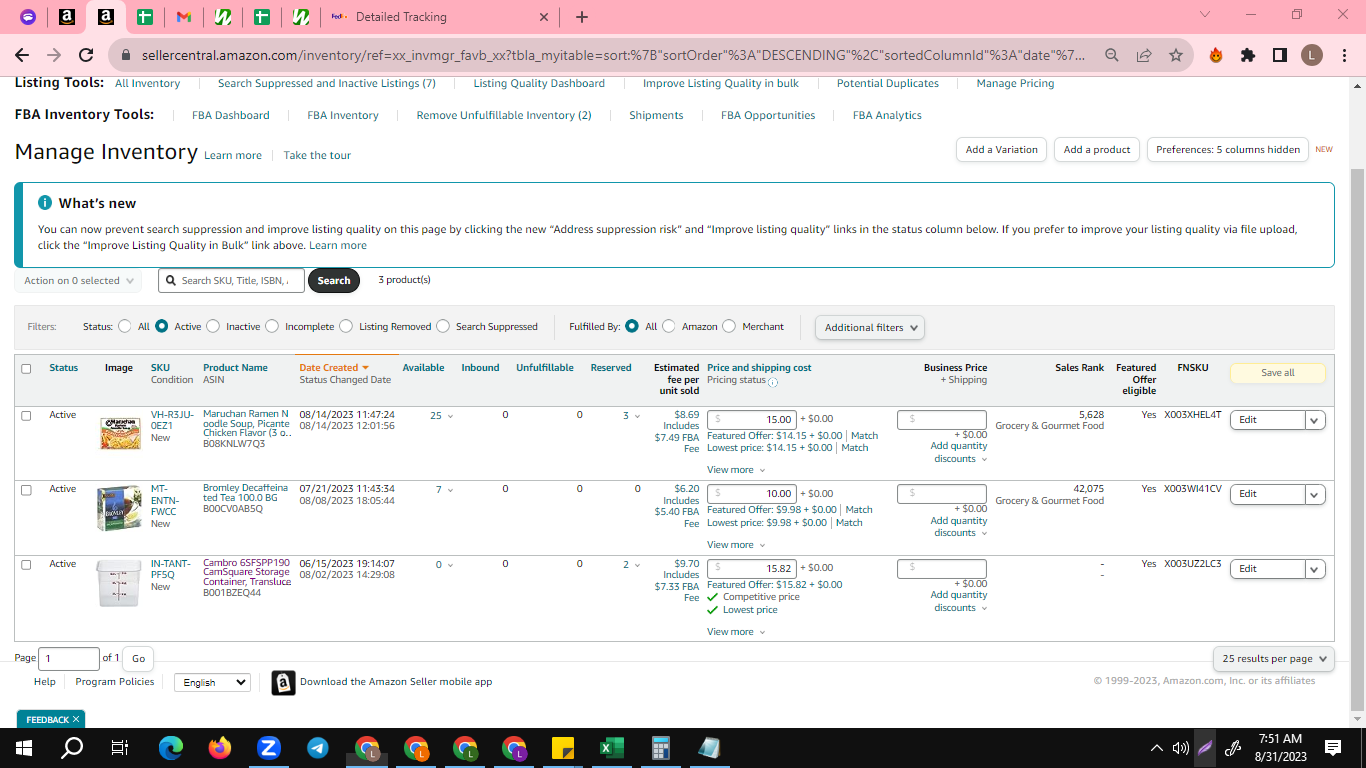Check the Cambro CamSquare row checkbox
The width and height of the screenshot is (1366, 768).
(26, 564)
